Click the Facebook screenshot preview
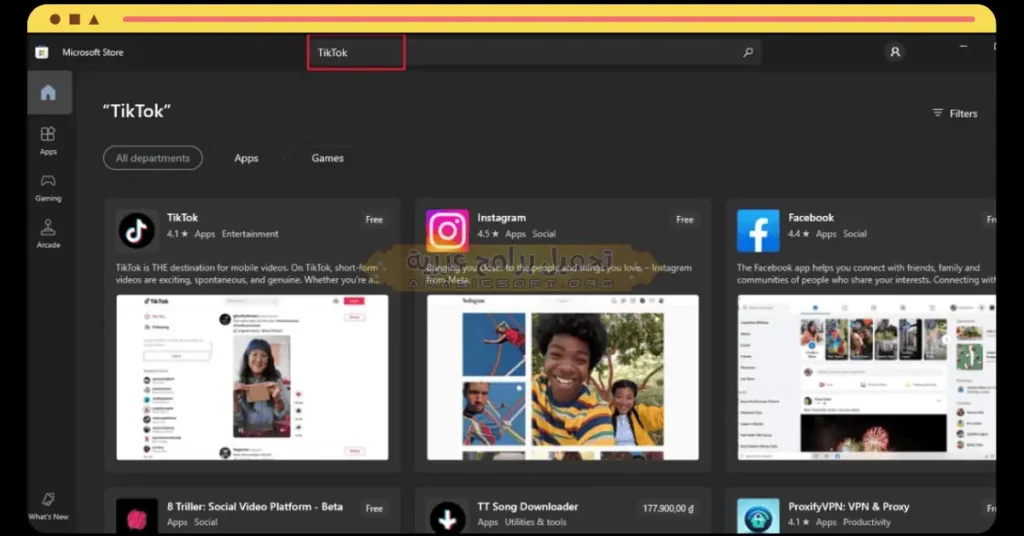 pyautogui.click(x=867, y=377)
